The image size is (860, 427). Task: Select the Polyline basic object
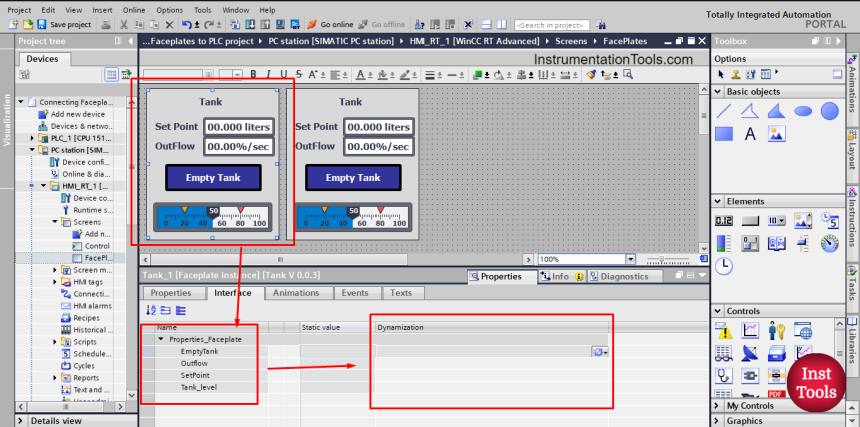coord(750,111)
